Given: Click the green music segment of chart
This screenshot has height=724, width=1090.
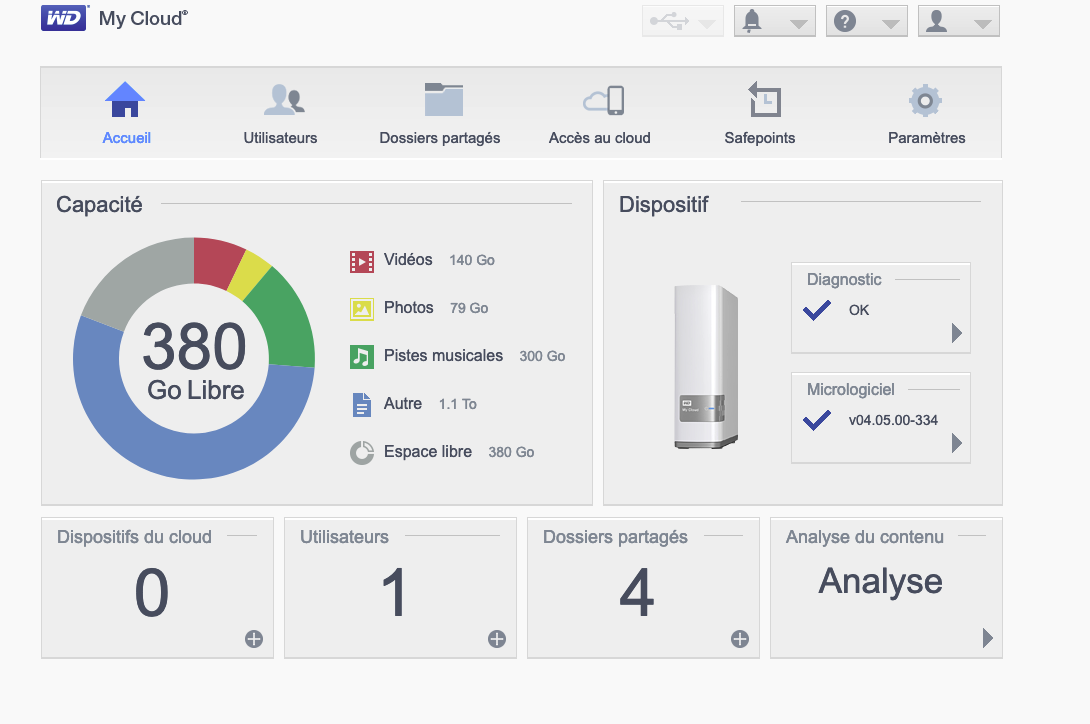Looking at the screenshot, I should point(282,321).
